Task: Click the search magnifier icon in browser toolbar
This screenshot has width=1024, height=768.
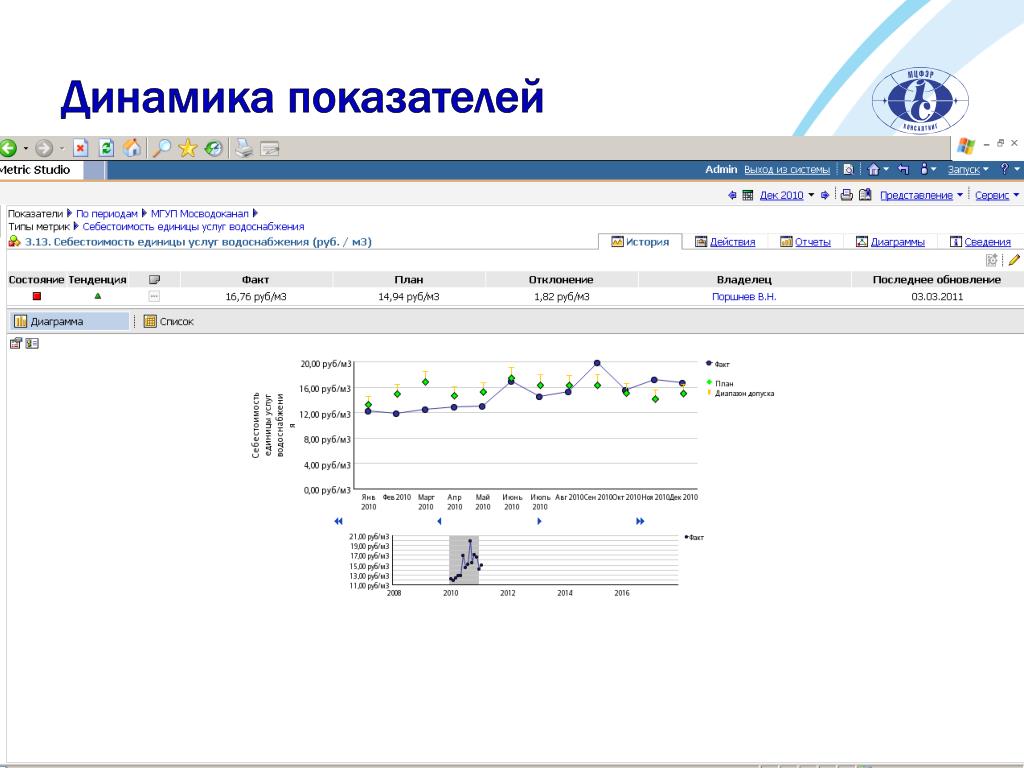Action: [160, 148]
